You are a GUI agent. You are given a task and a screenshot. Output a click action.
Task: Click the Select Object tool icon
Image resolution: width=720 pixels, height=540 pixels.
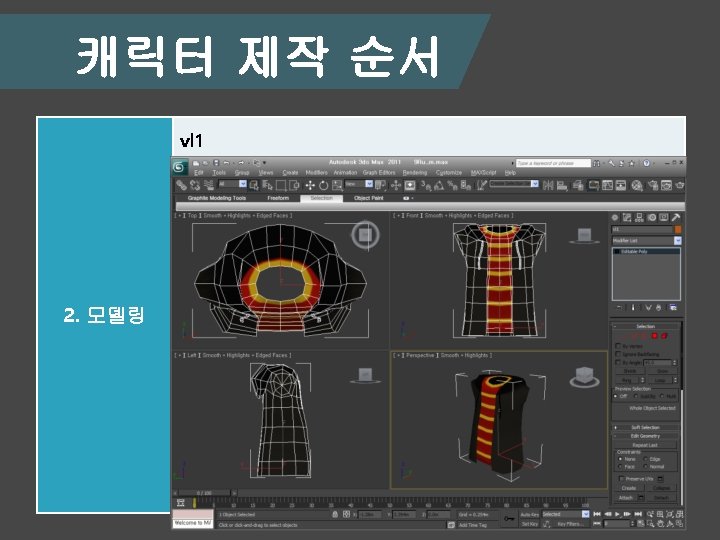[x=254, y=185]
